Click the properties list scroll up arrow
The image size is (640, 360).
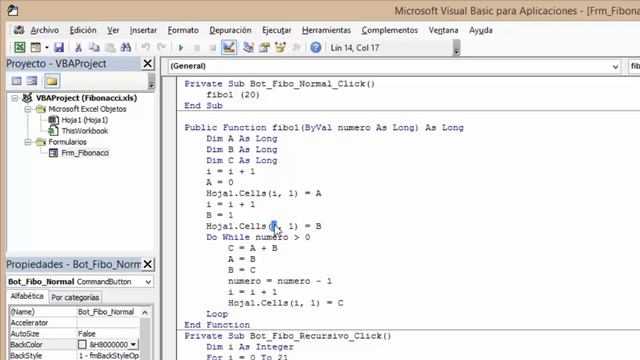[145, 312]
